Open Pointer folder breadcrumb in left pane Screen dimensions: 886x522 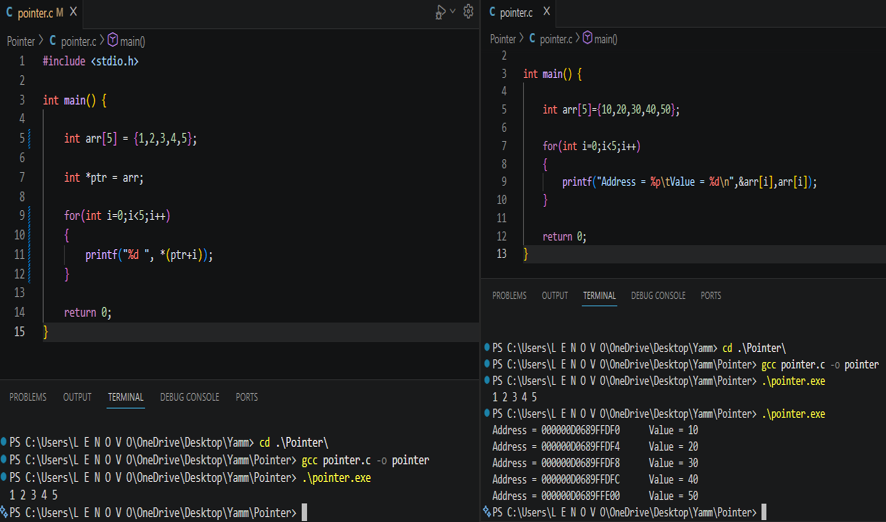click(x=21, y=41)
